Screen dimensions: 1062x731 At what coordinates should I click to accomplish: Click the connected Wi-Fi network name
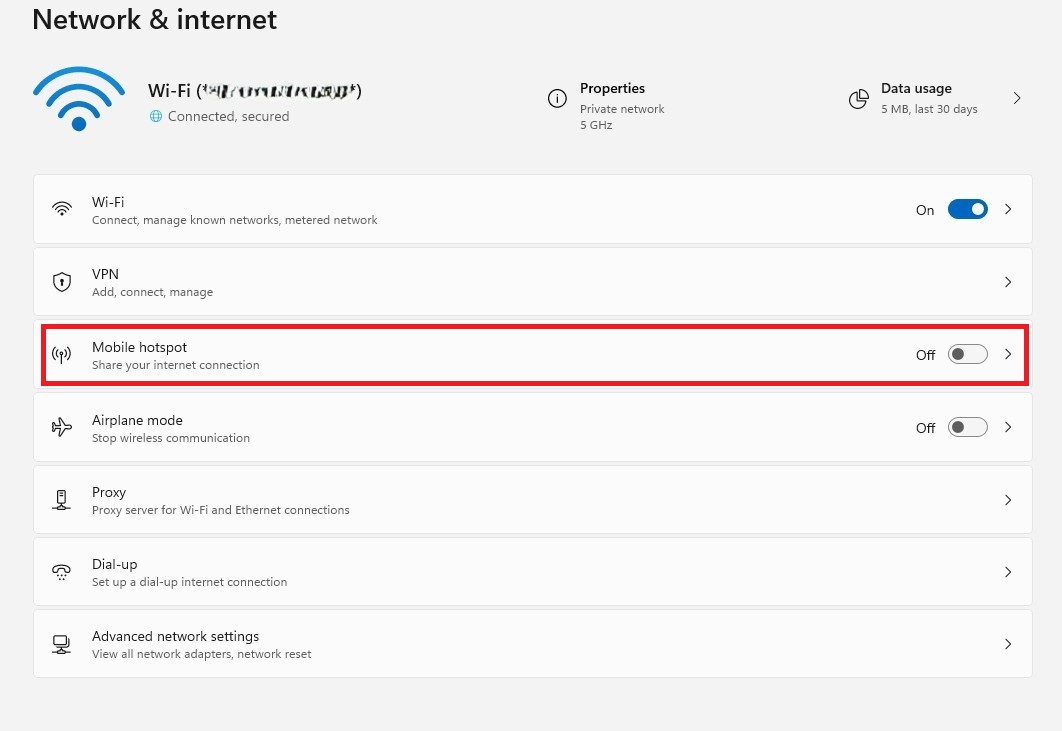255,90
